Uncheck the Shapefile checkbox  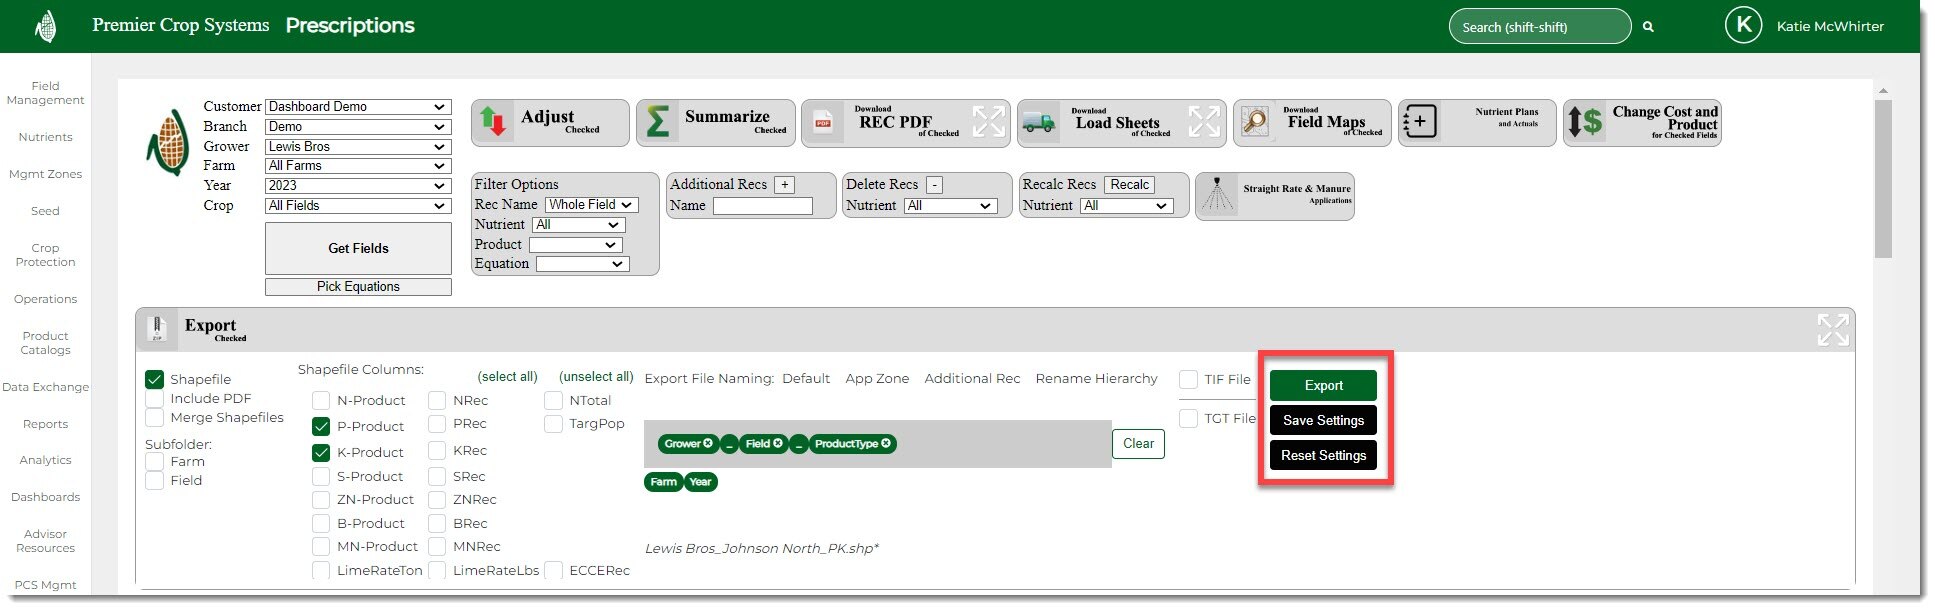[154, 379]
